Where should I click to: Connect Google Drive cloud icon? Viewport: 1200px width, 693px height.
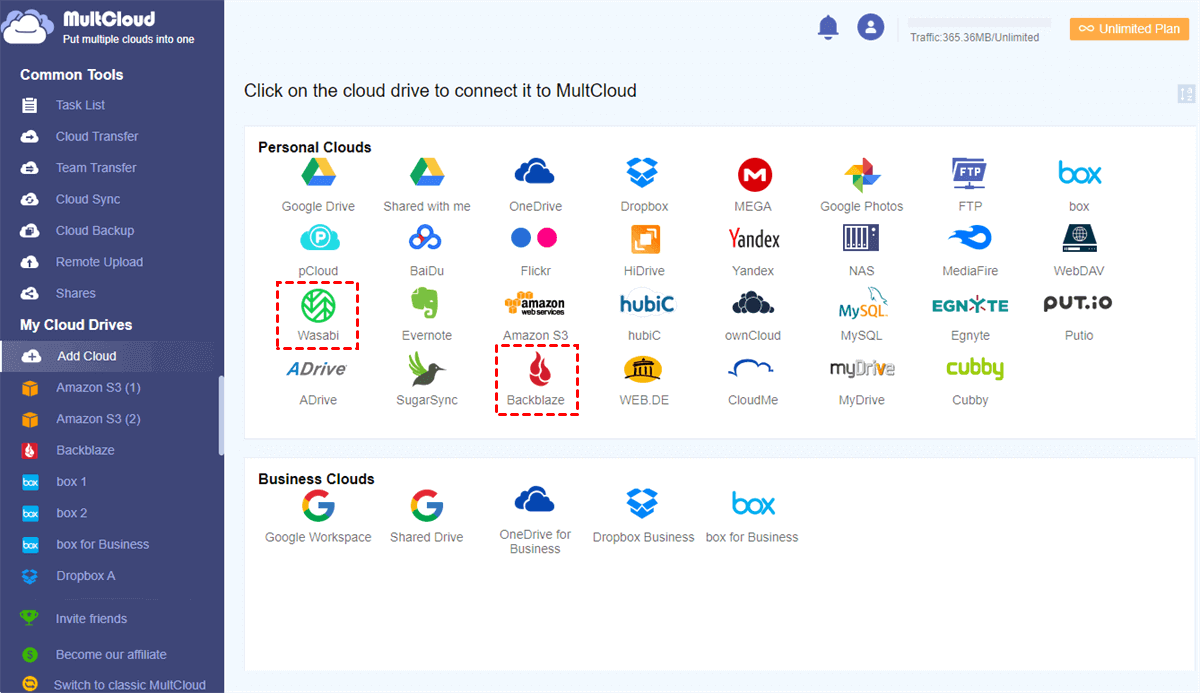click(318, 174)
